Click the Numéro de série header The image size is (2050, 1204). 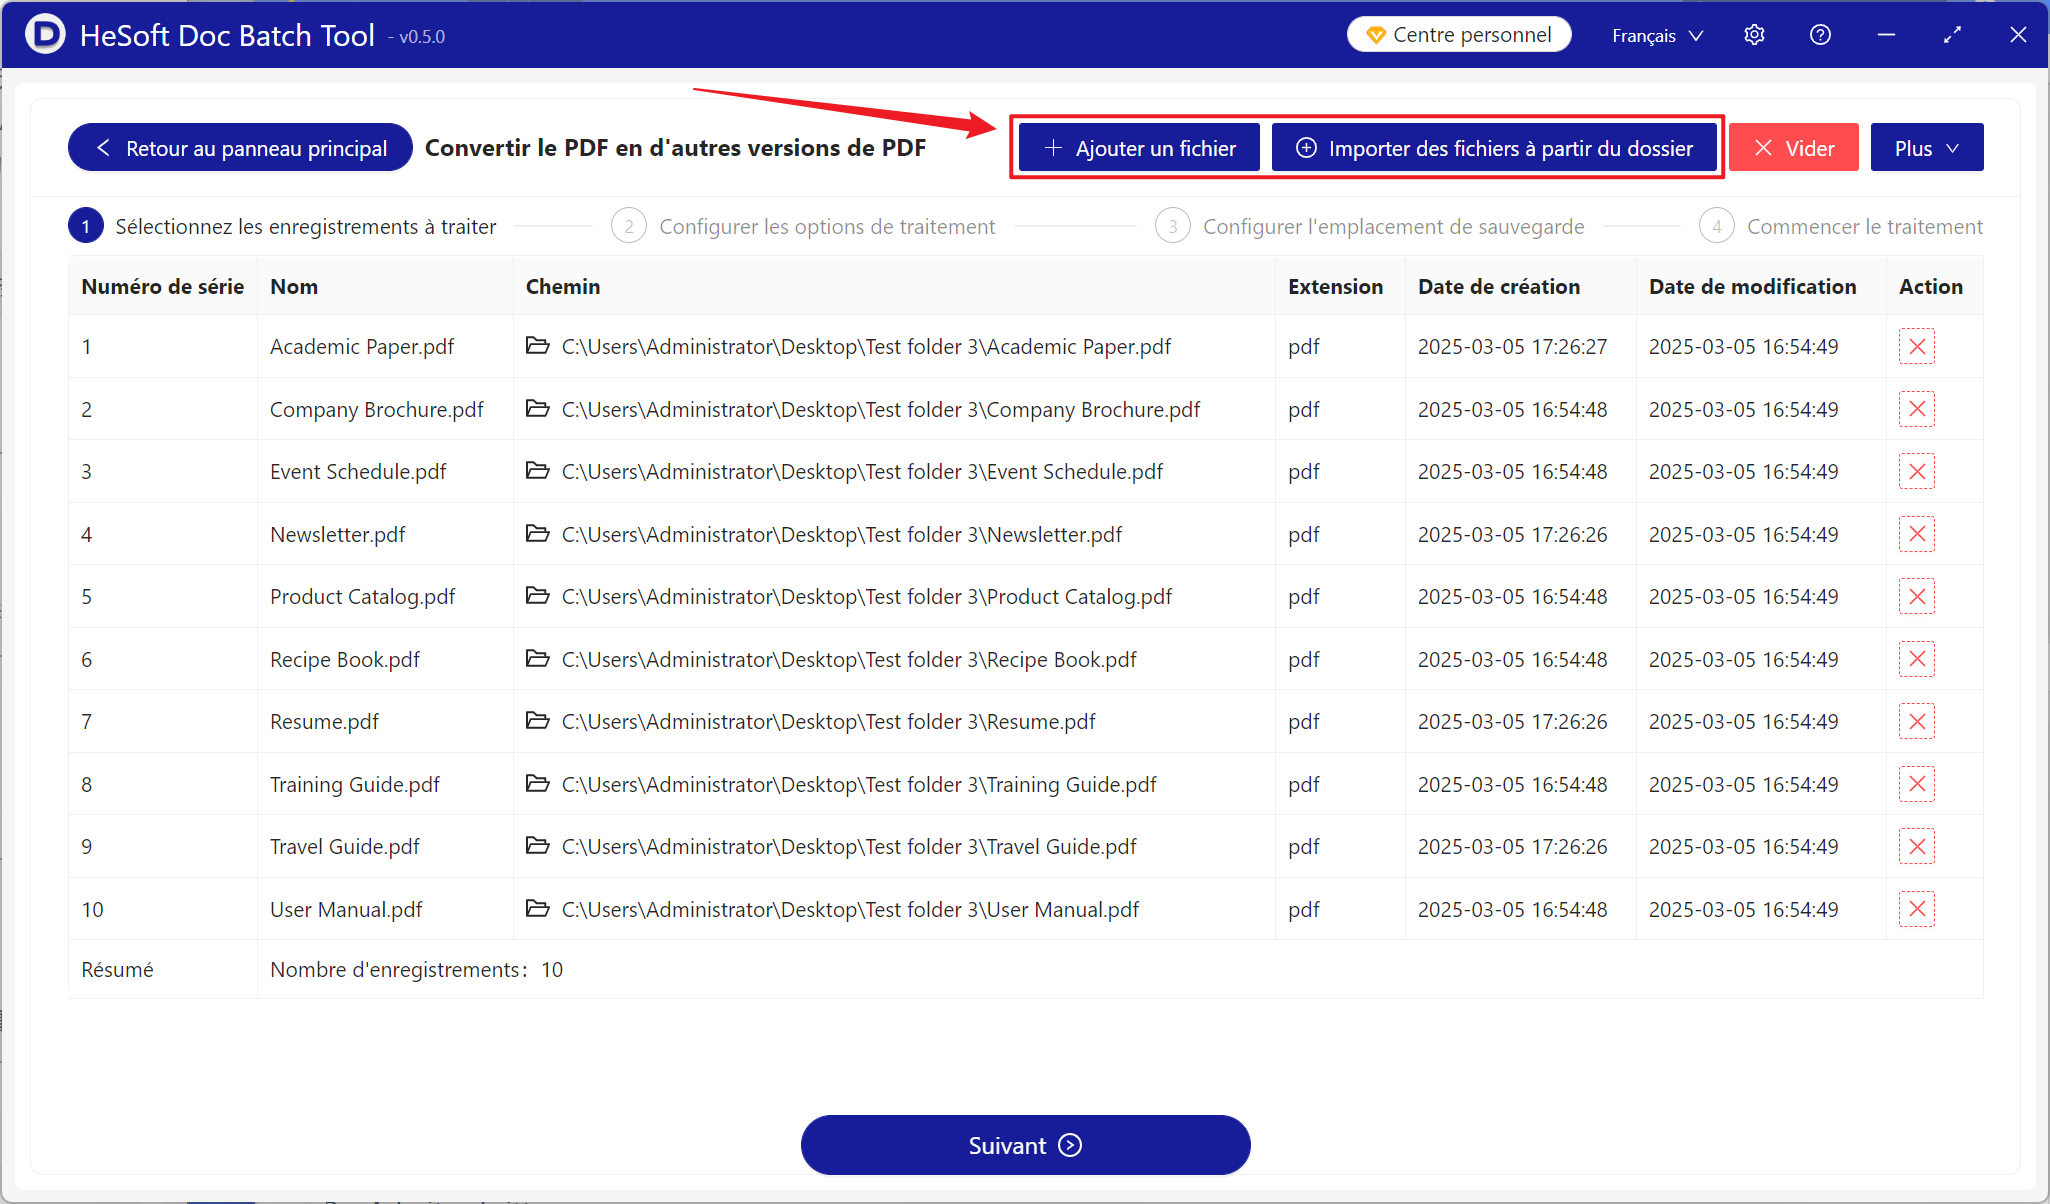click(x=163, y=287)
